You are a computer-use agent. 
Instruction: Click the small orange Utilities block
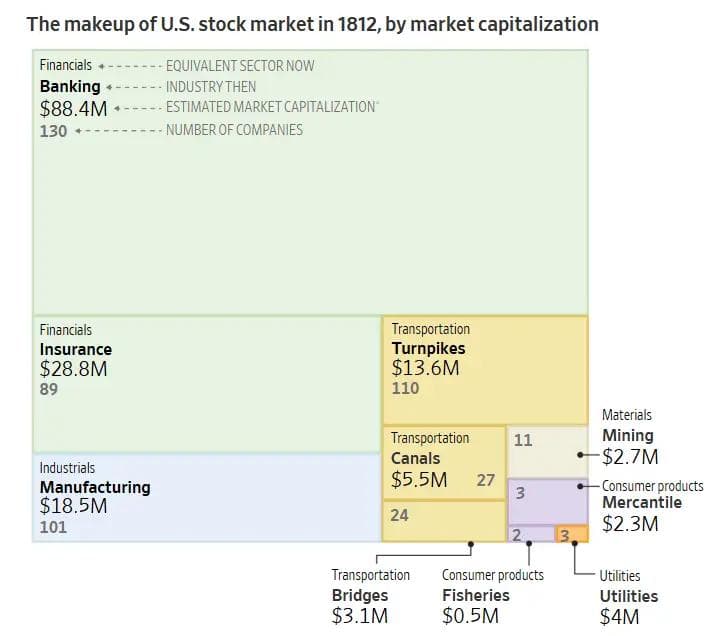coord(572,535)
